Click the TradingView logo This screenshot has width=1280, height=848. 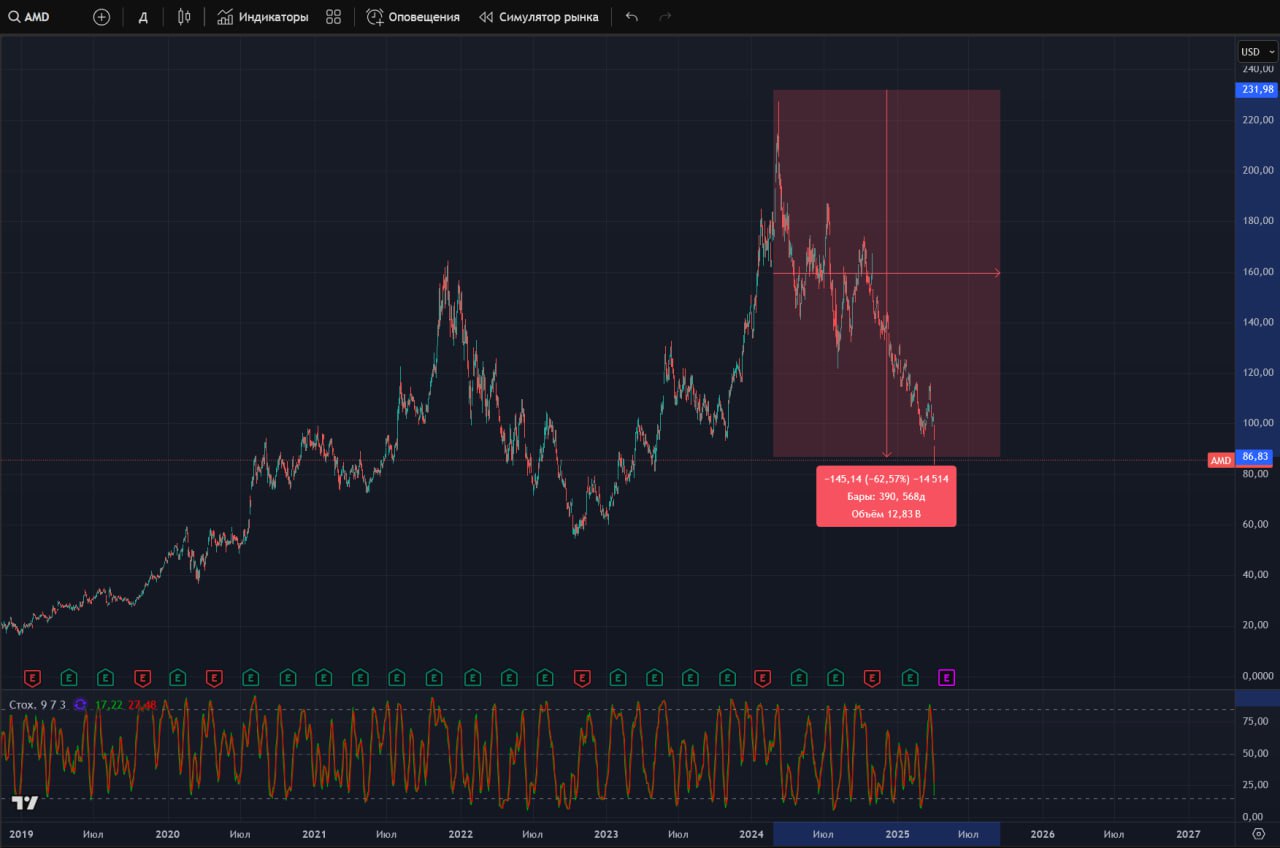(25, 802)
